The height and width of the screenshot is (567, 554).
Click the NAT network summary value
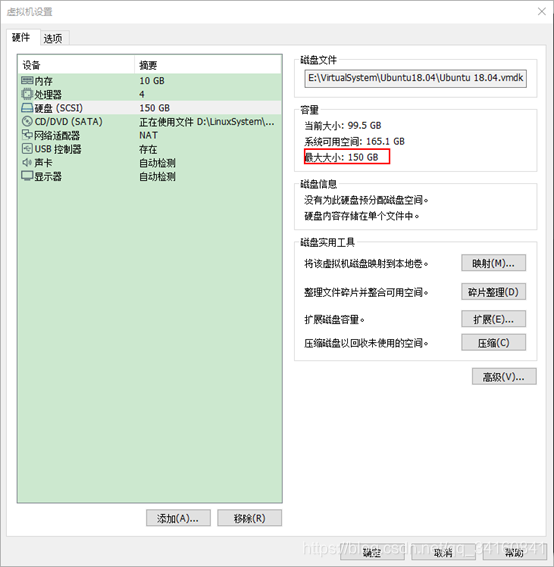pos(149,135)
